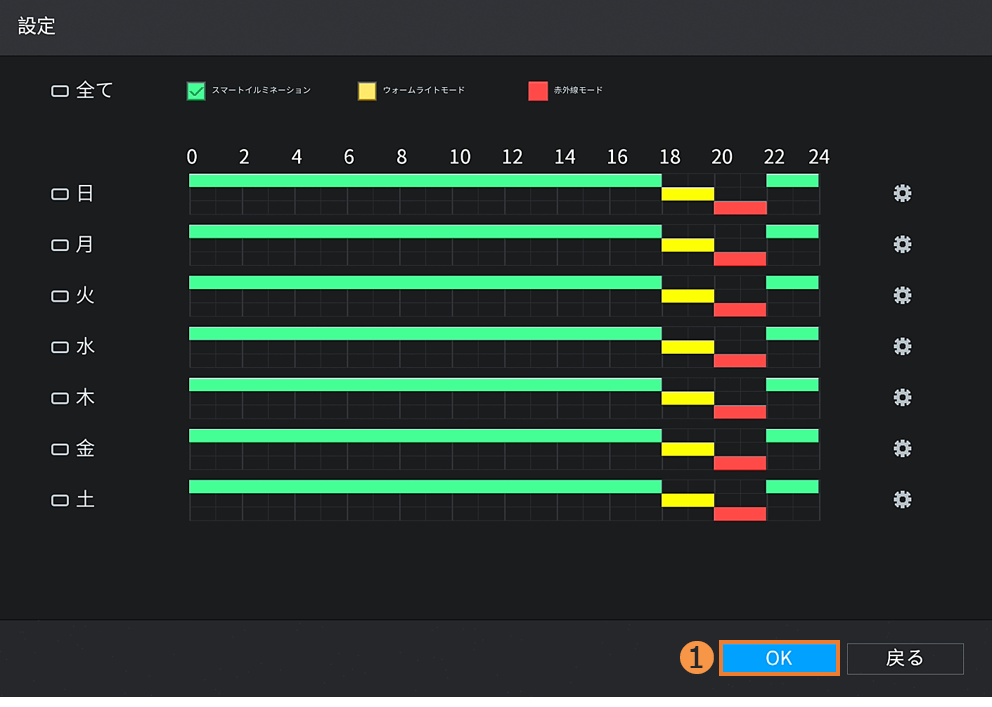Tick the 全て (all) checkbox
992x707 pixels.
[x=60, y=91]
